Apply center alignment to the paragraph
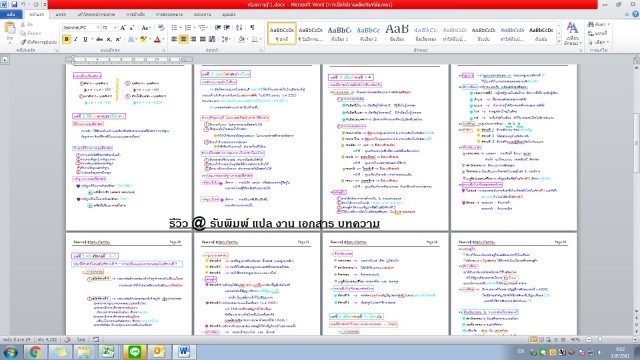Screen dimensions: 640x360 pyautogui.click(x=183, y=39)
